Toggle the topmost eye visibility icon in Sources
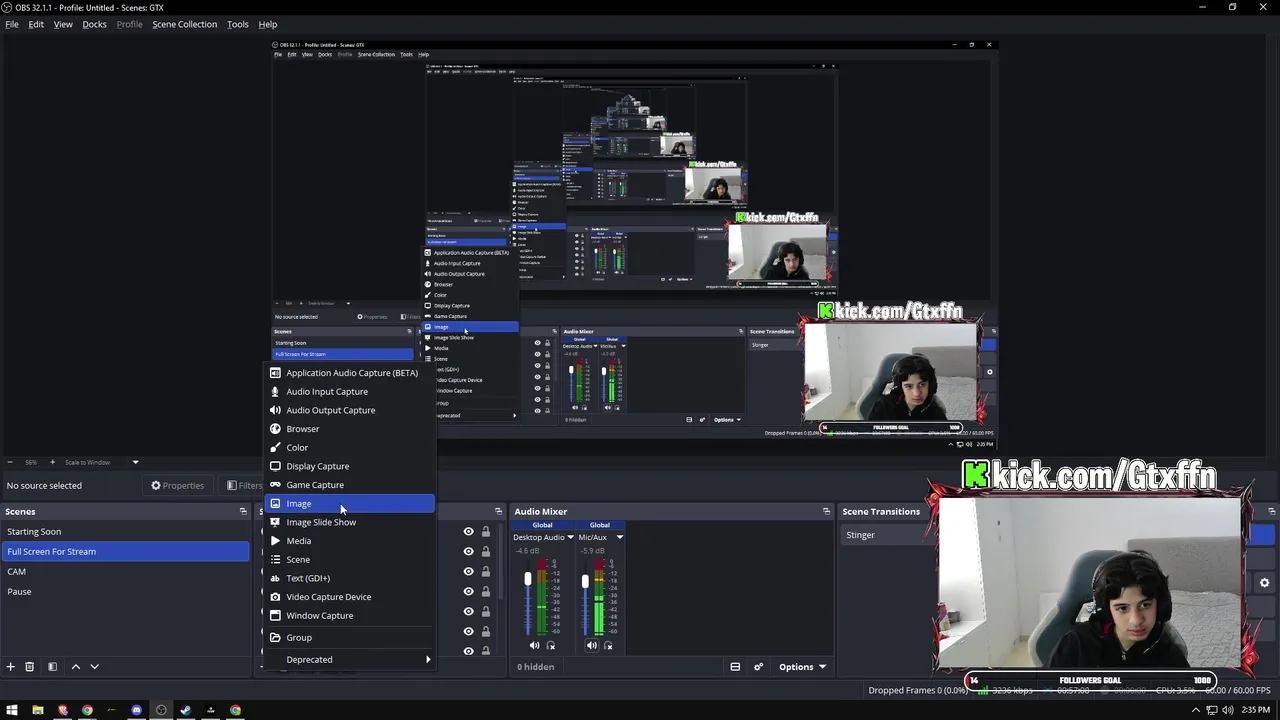The height and width of the screenshot is (720, 1280). (x=468, y=532)
